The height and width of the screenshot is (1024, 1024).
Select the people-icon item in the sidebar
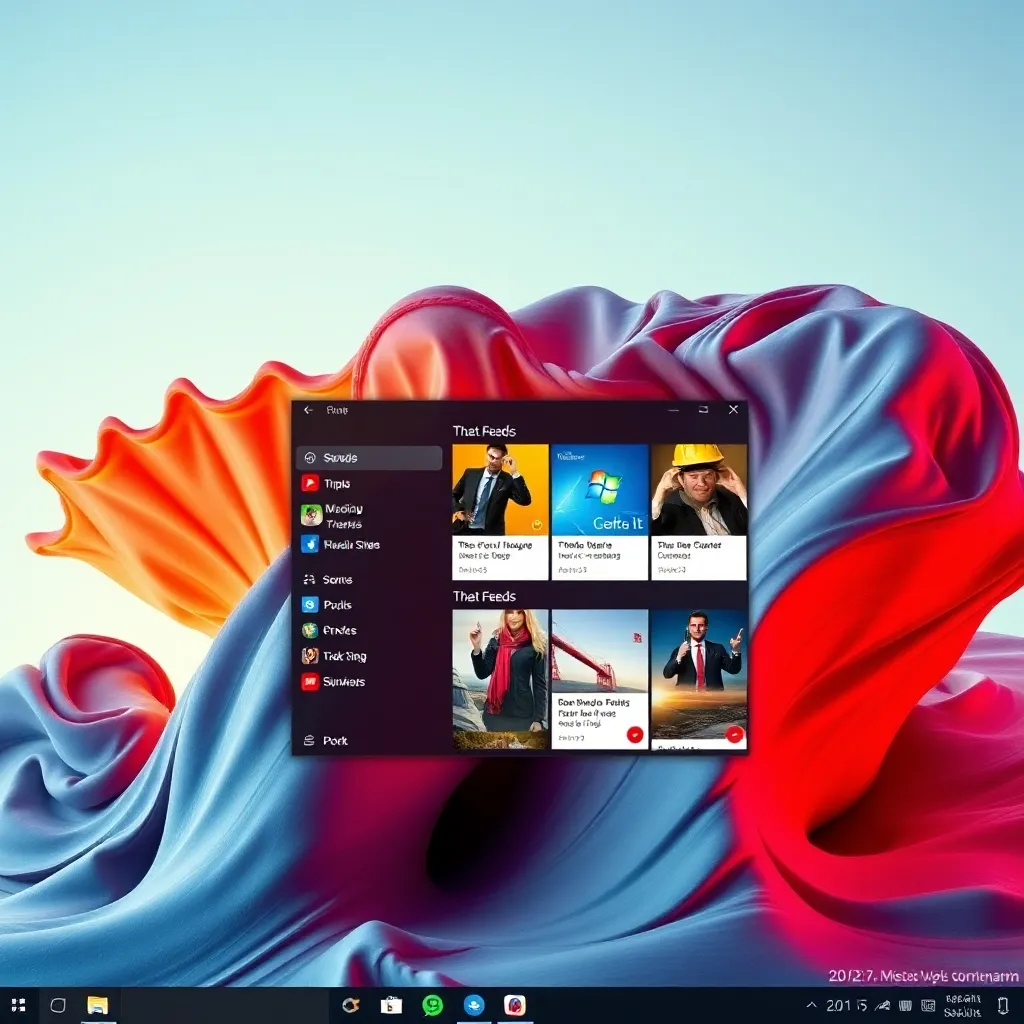click(x=328, y=579)
